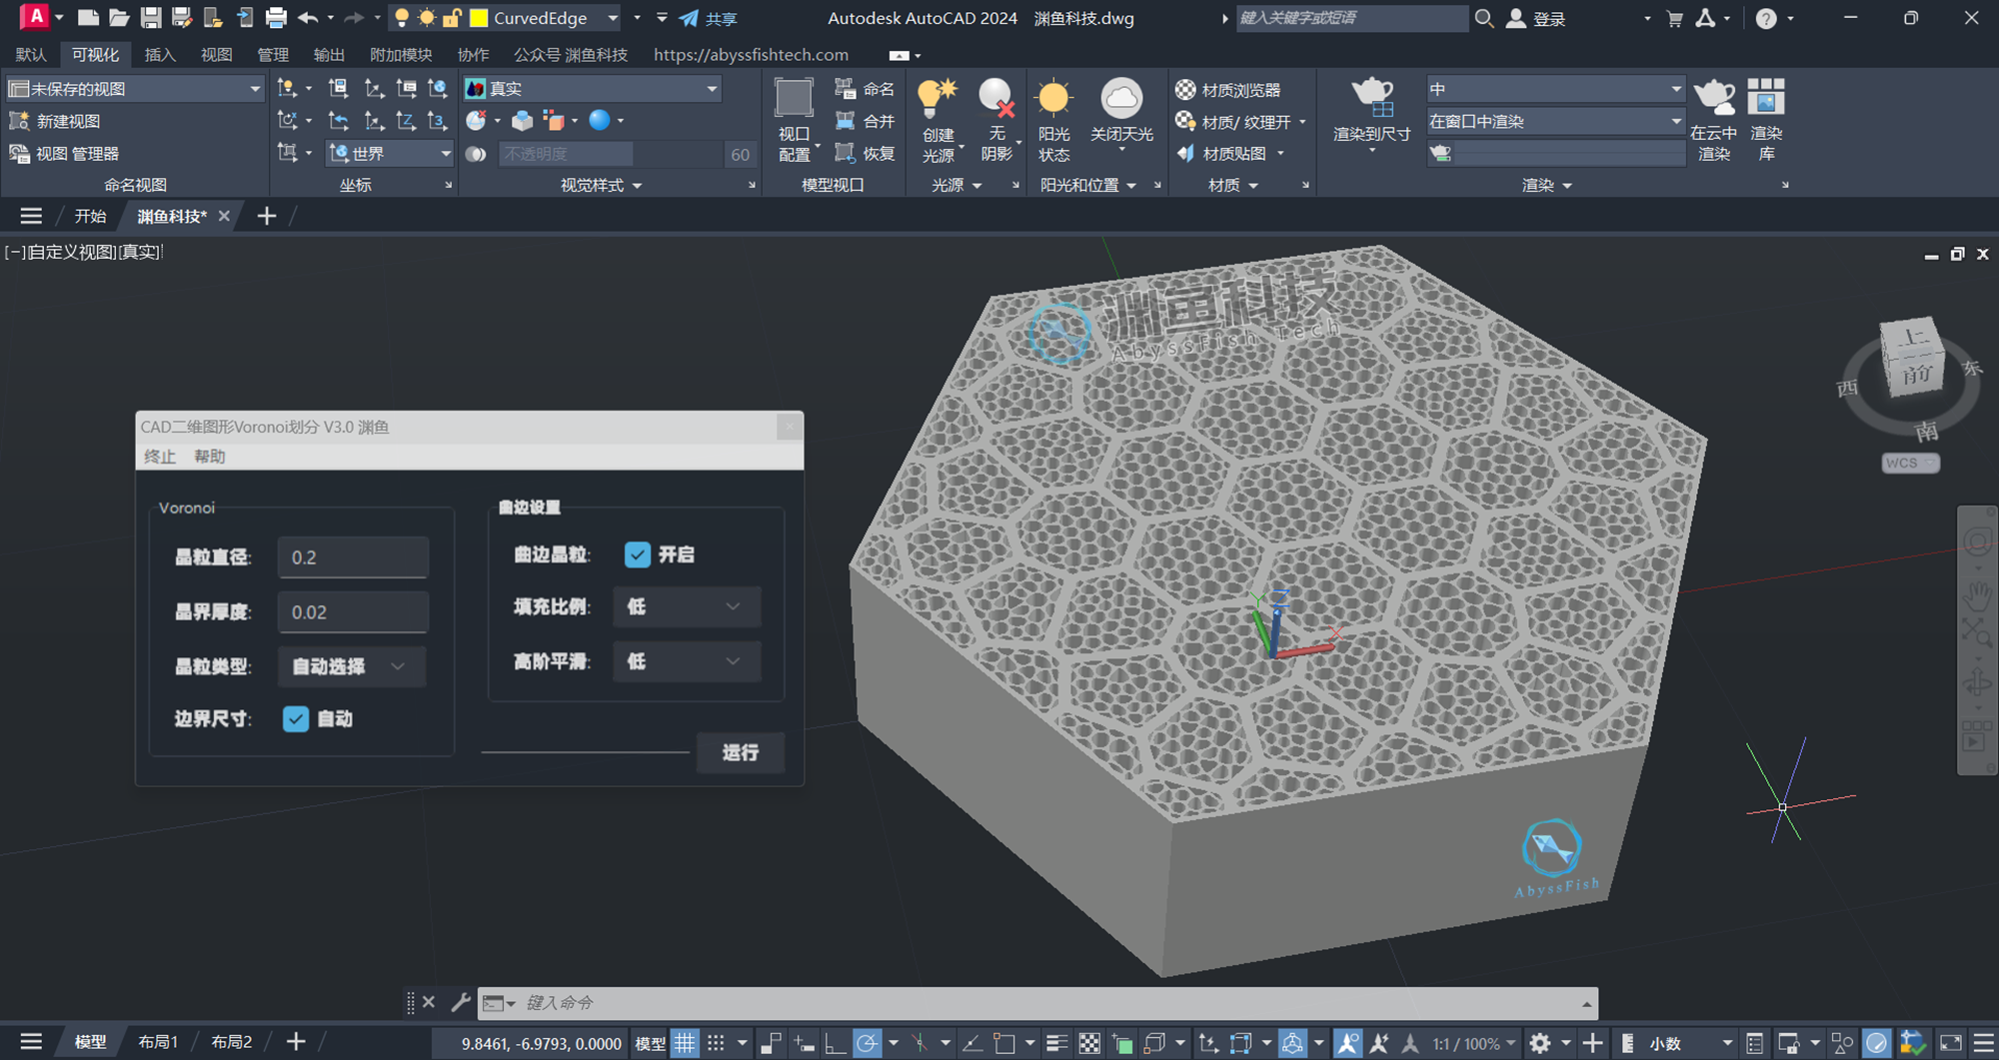Toggle transparency display in status bar
The height and width of the screenshot is (1060, 1999).
[1089, 1043]
